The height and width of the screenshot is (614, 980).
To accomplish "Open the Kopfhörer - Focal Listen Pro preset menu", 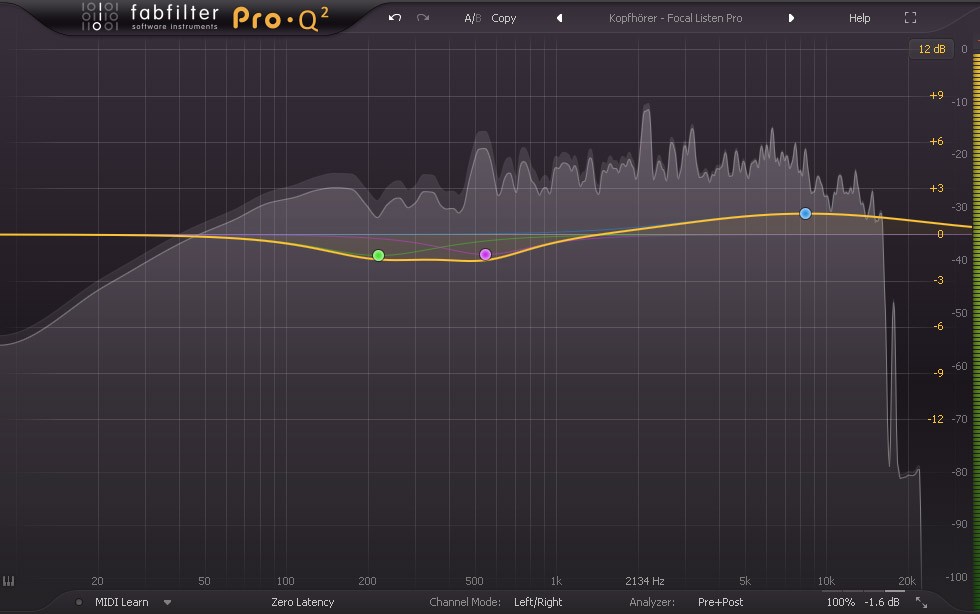I will (675, 18).
